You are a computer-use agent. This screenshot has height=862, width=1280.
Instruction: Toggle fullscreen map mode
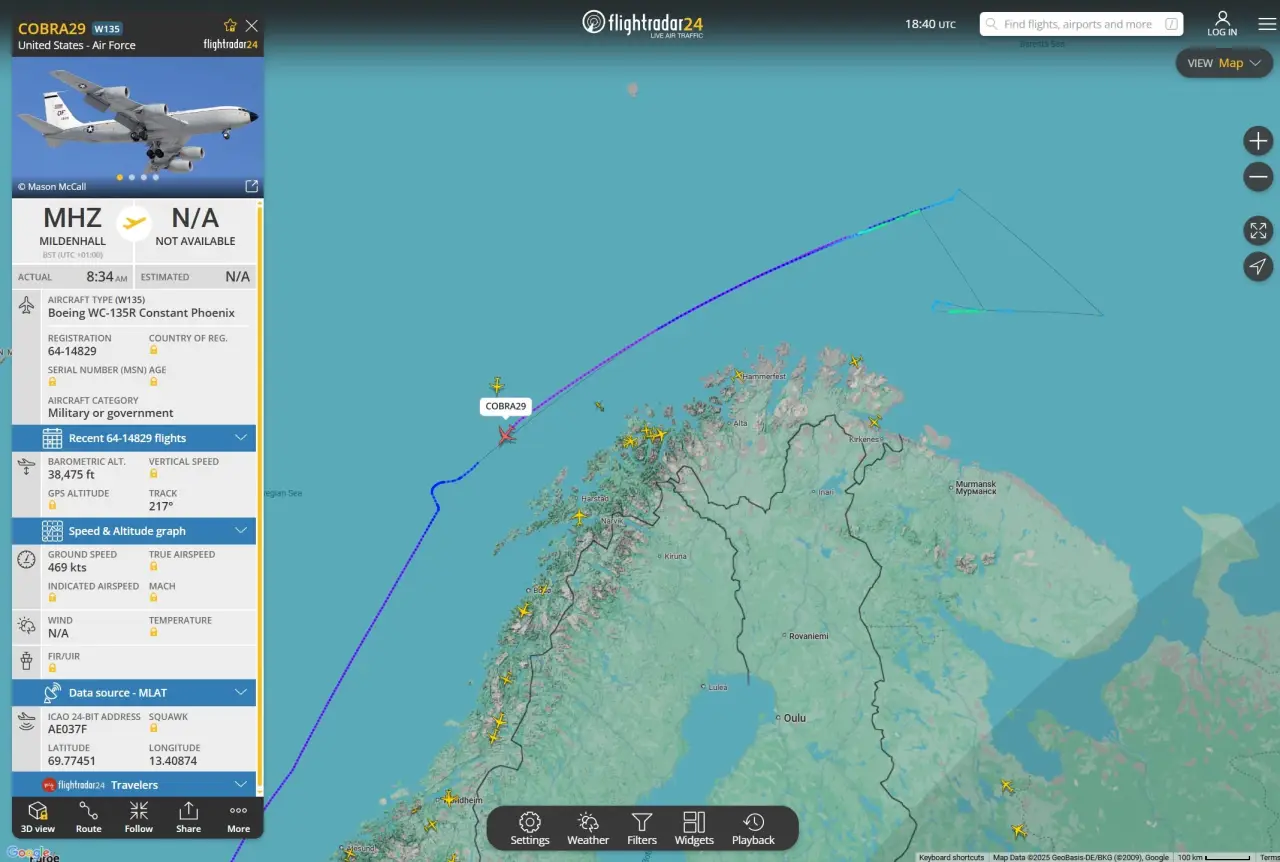1258,231
